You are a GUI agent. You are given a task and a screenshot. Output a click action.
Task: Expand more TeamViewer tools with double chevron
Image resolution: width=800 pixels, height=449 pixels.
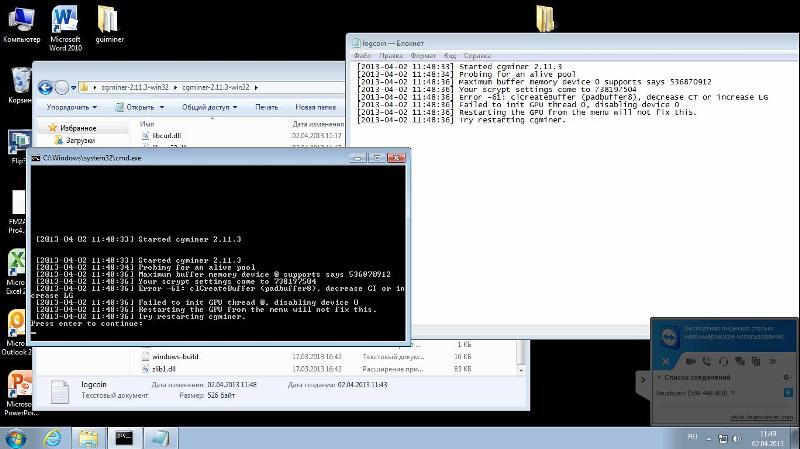(772, 361)
